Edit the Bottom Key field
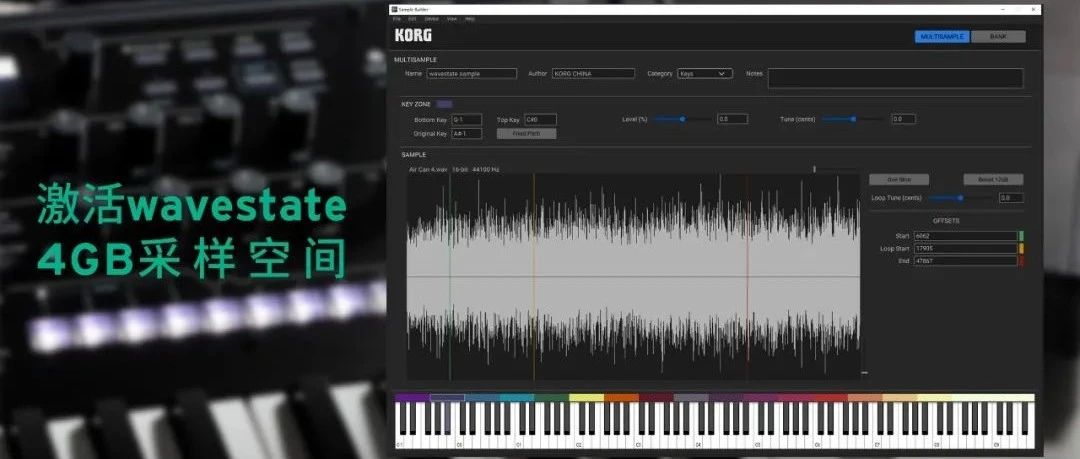This screenshot has height=459, width=1080. (466, 120)
